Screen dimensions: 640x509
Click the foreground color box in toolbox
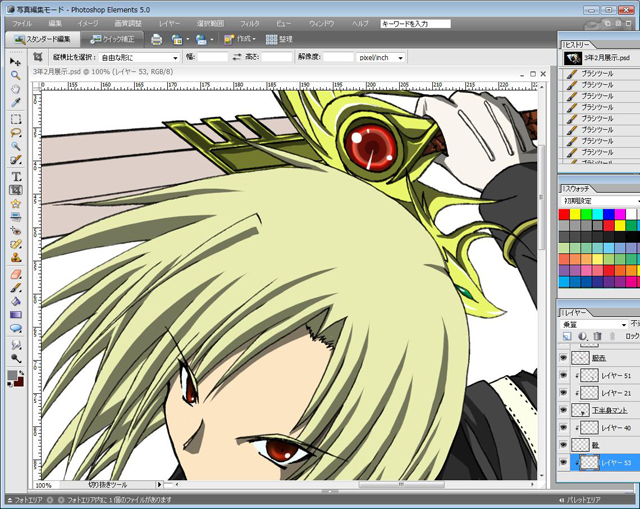tap(12, 376)
